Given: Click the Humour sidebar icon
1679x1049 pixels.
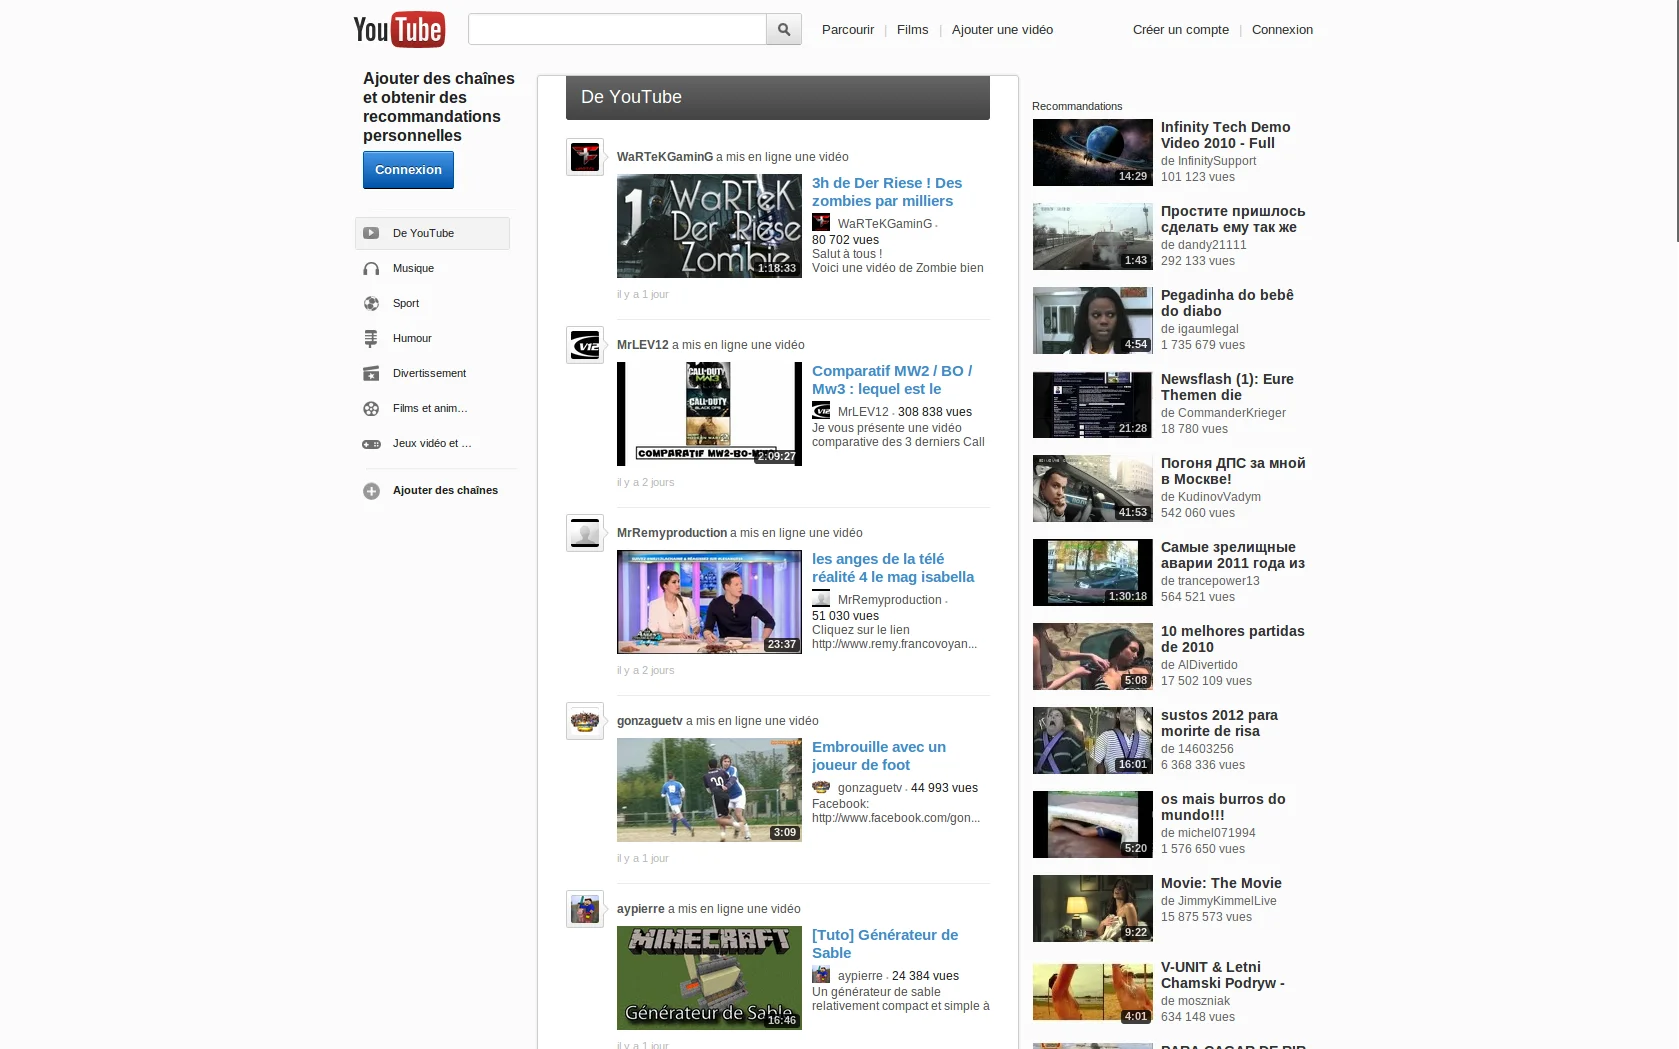Looking at the screenshot, I should pyautogui.click(x=371, y=338).
